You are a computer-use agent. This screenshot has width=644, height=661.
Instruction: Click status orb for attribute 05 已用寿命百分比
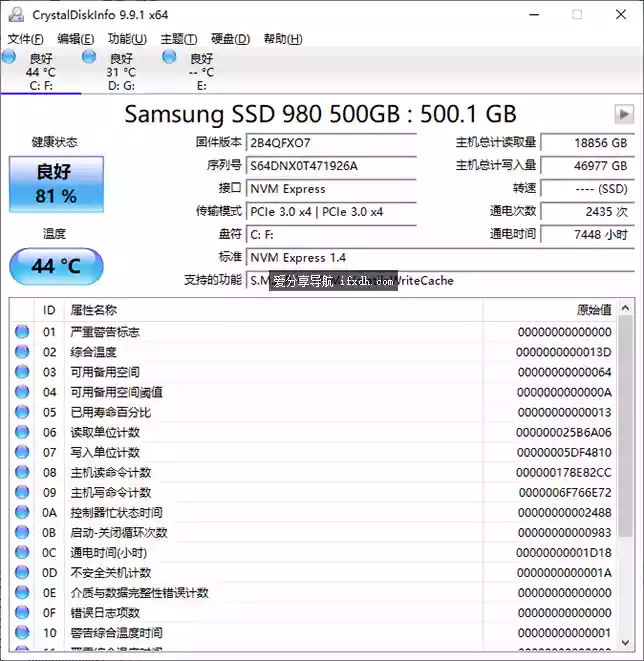coord(22,412)
